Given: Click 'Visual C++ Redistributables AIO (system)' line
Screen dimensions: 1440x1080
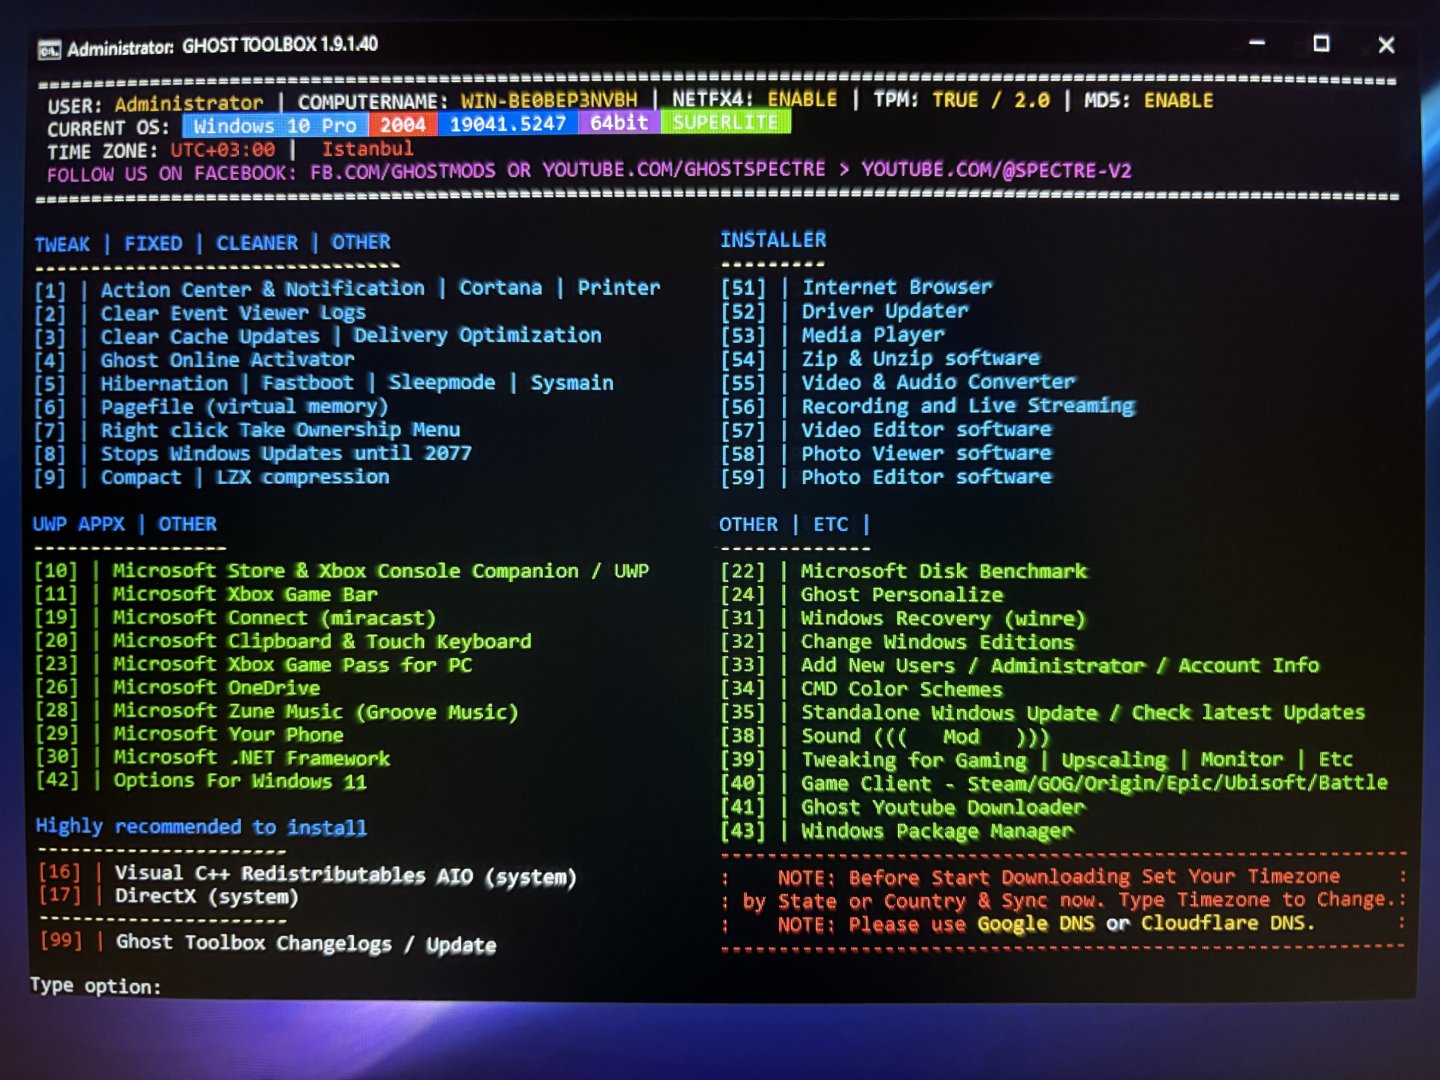Looking at the screenshot, I should tap(346, 875).
